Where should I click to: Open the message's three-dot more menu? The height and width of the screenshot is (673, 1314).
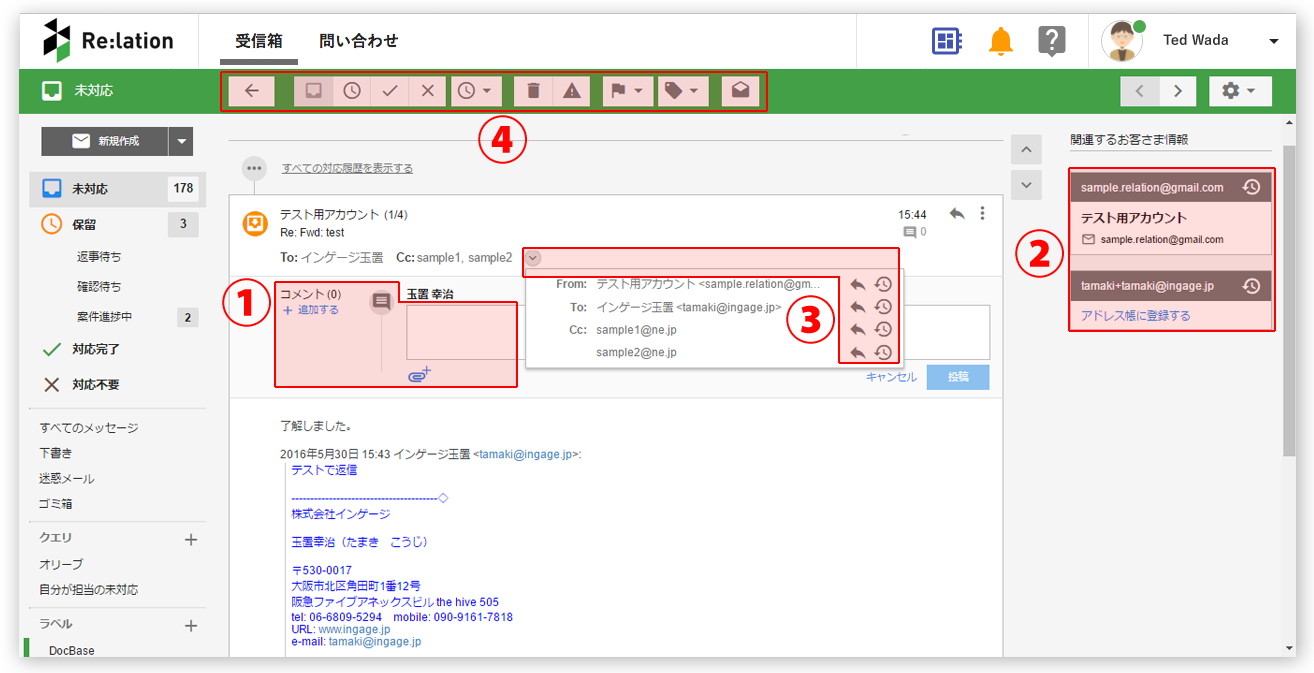point(983,214)
